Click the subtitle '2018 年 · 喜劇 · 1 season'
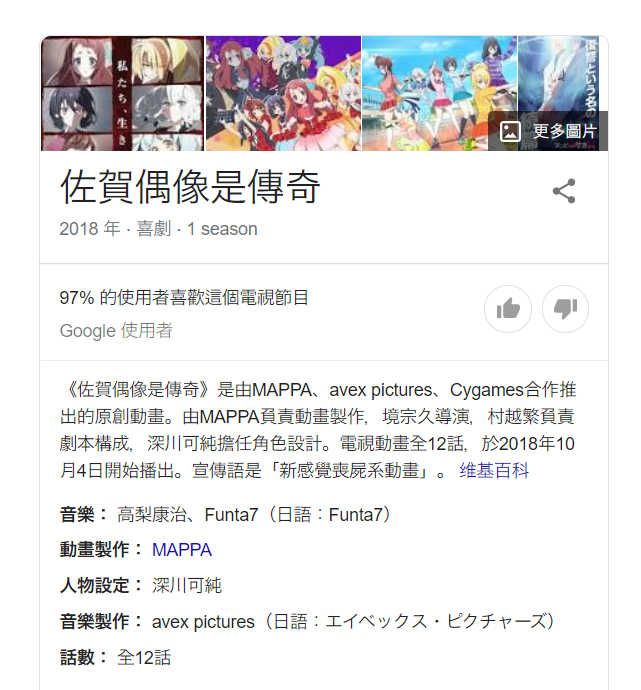641x690 pixels. click(158, 229)
